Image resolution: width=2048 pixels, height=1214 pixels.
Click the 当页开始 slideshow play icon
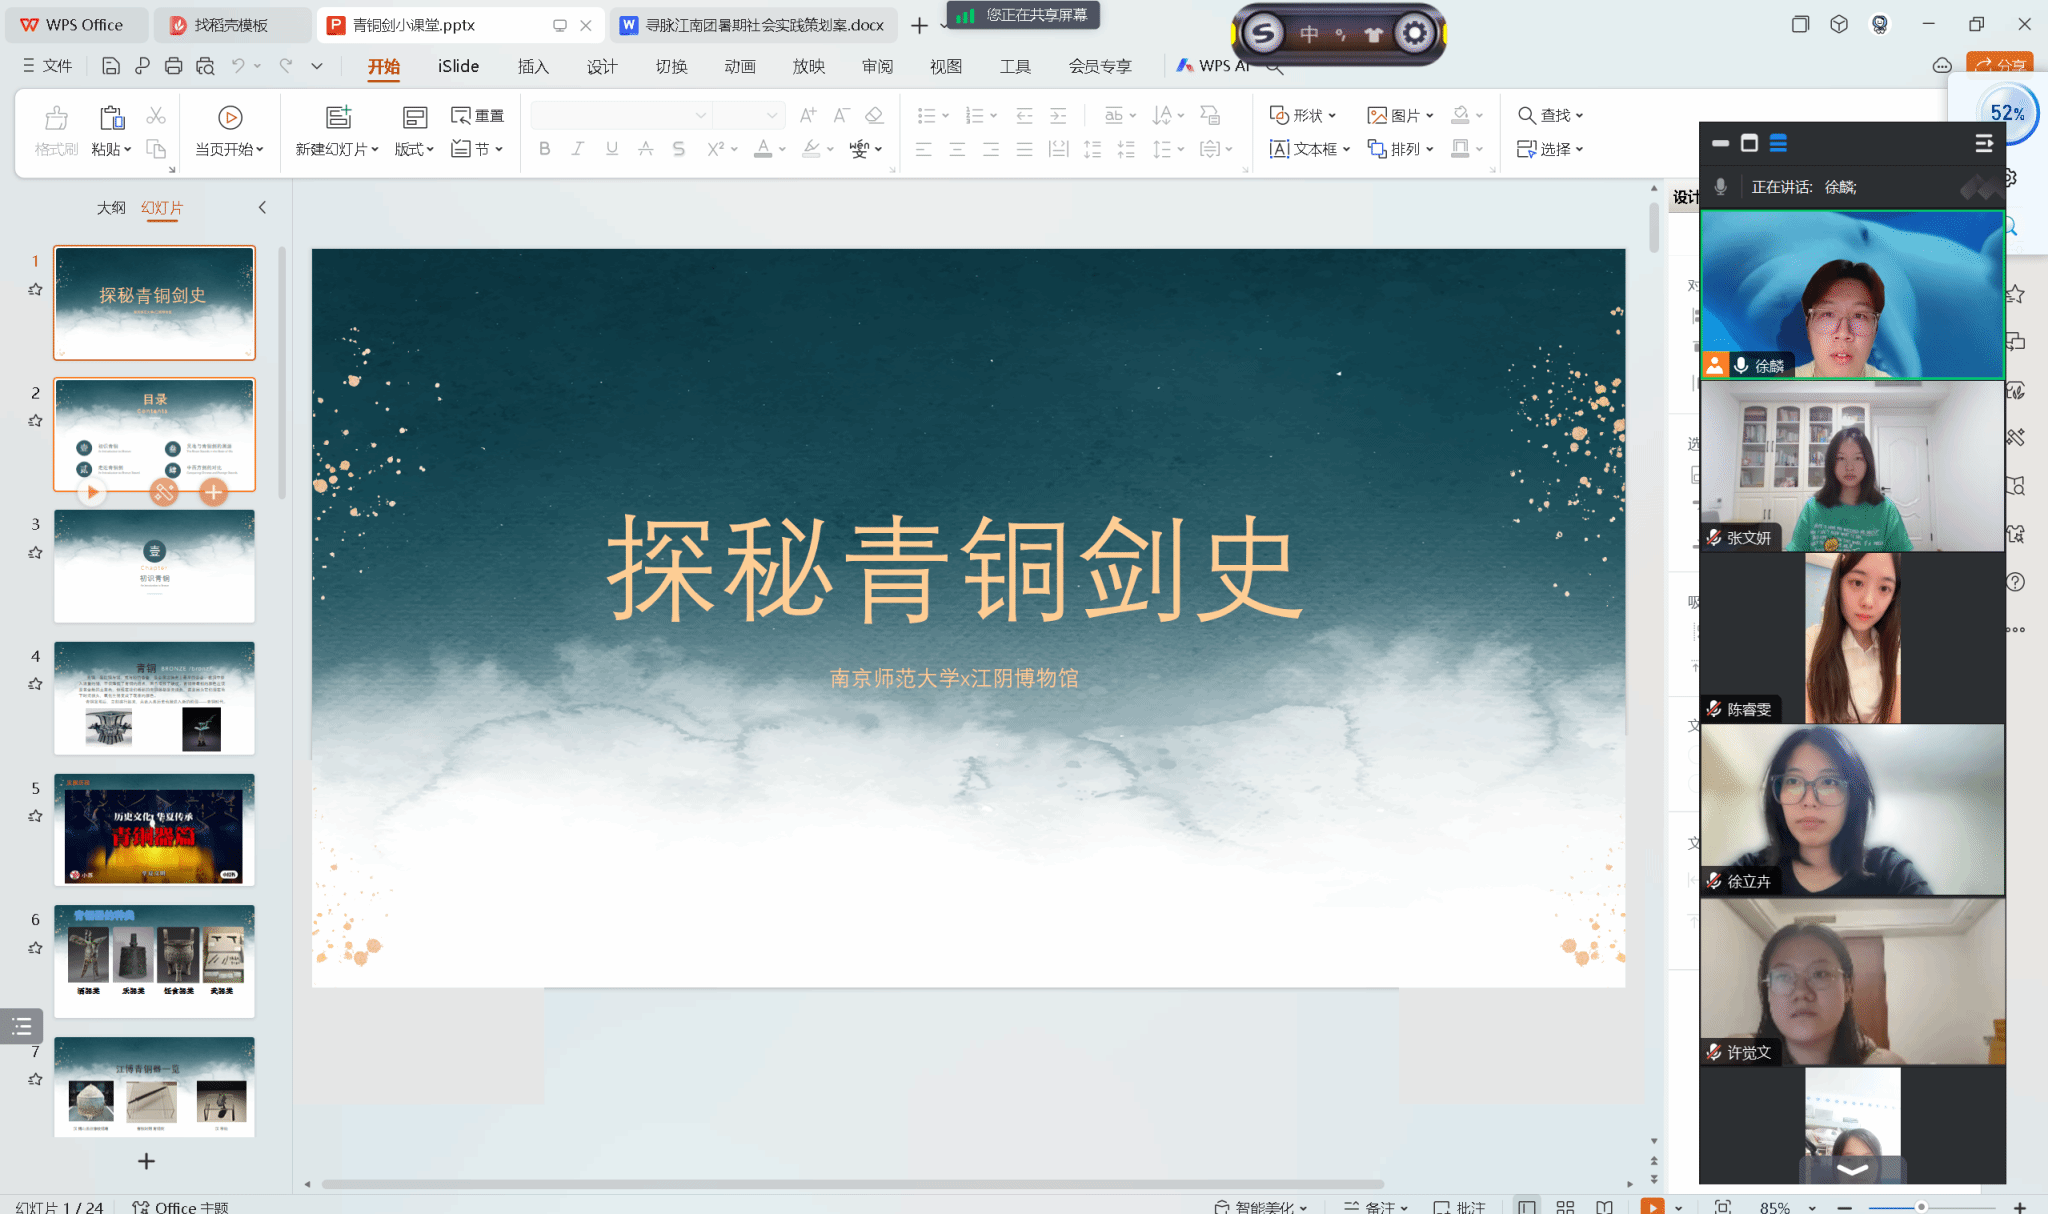point(230,117)
